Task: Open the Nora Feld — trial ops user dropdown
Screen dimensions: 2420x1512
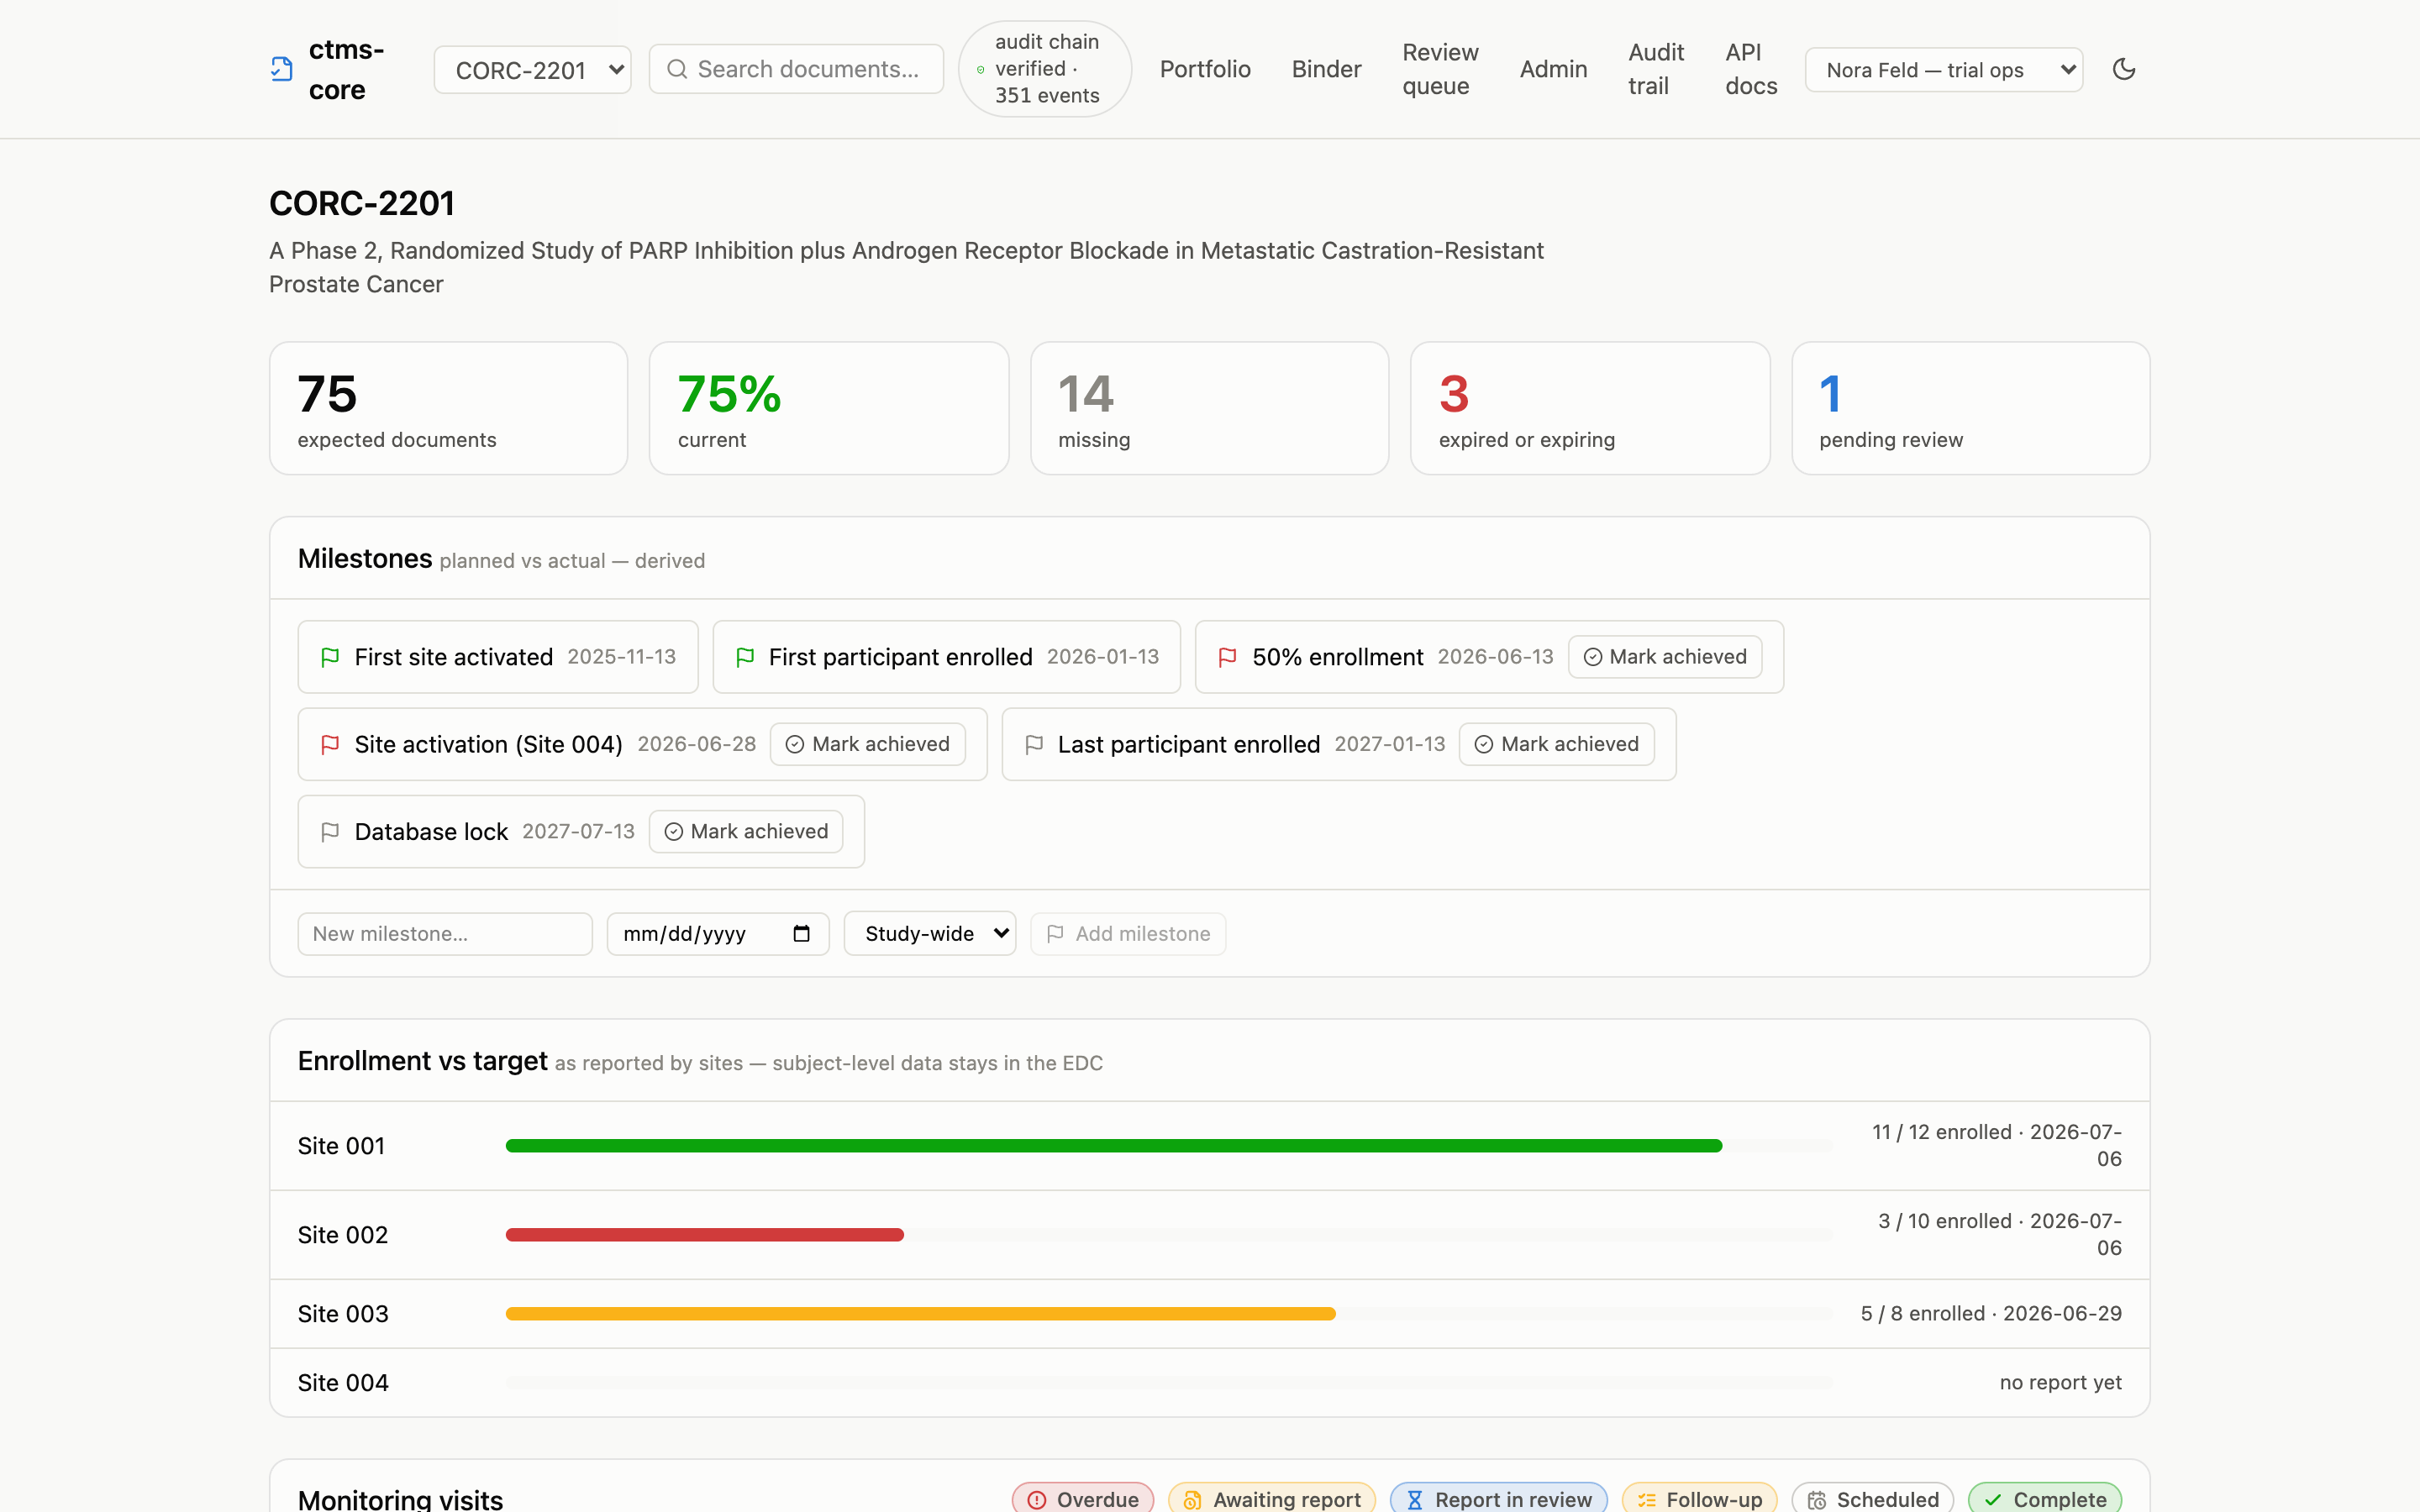Action: pos(1944,70)
